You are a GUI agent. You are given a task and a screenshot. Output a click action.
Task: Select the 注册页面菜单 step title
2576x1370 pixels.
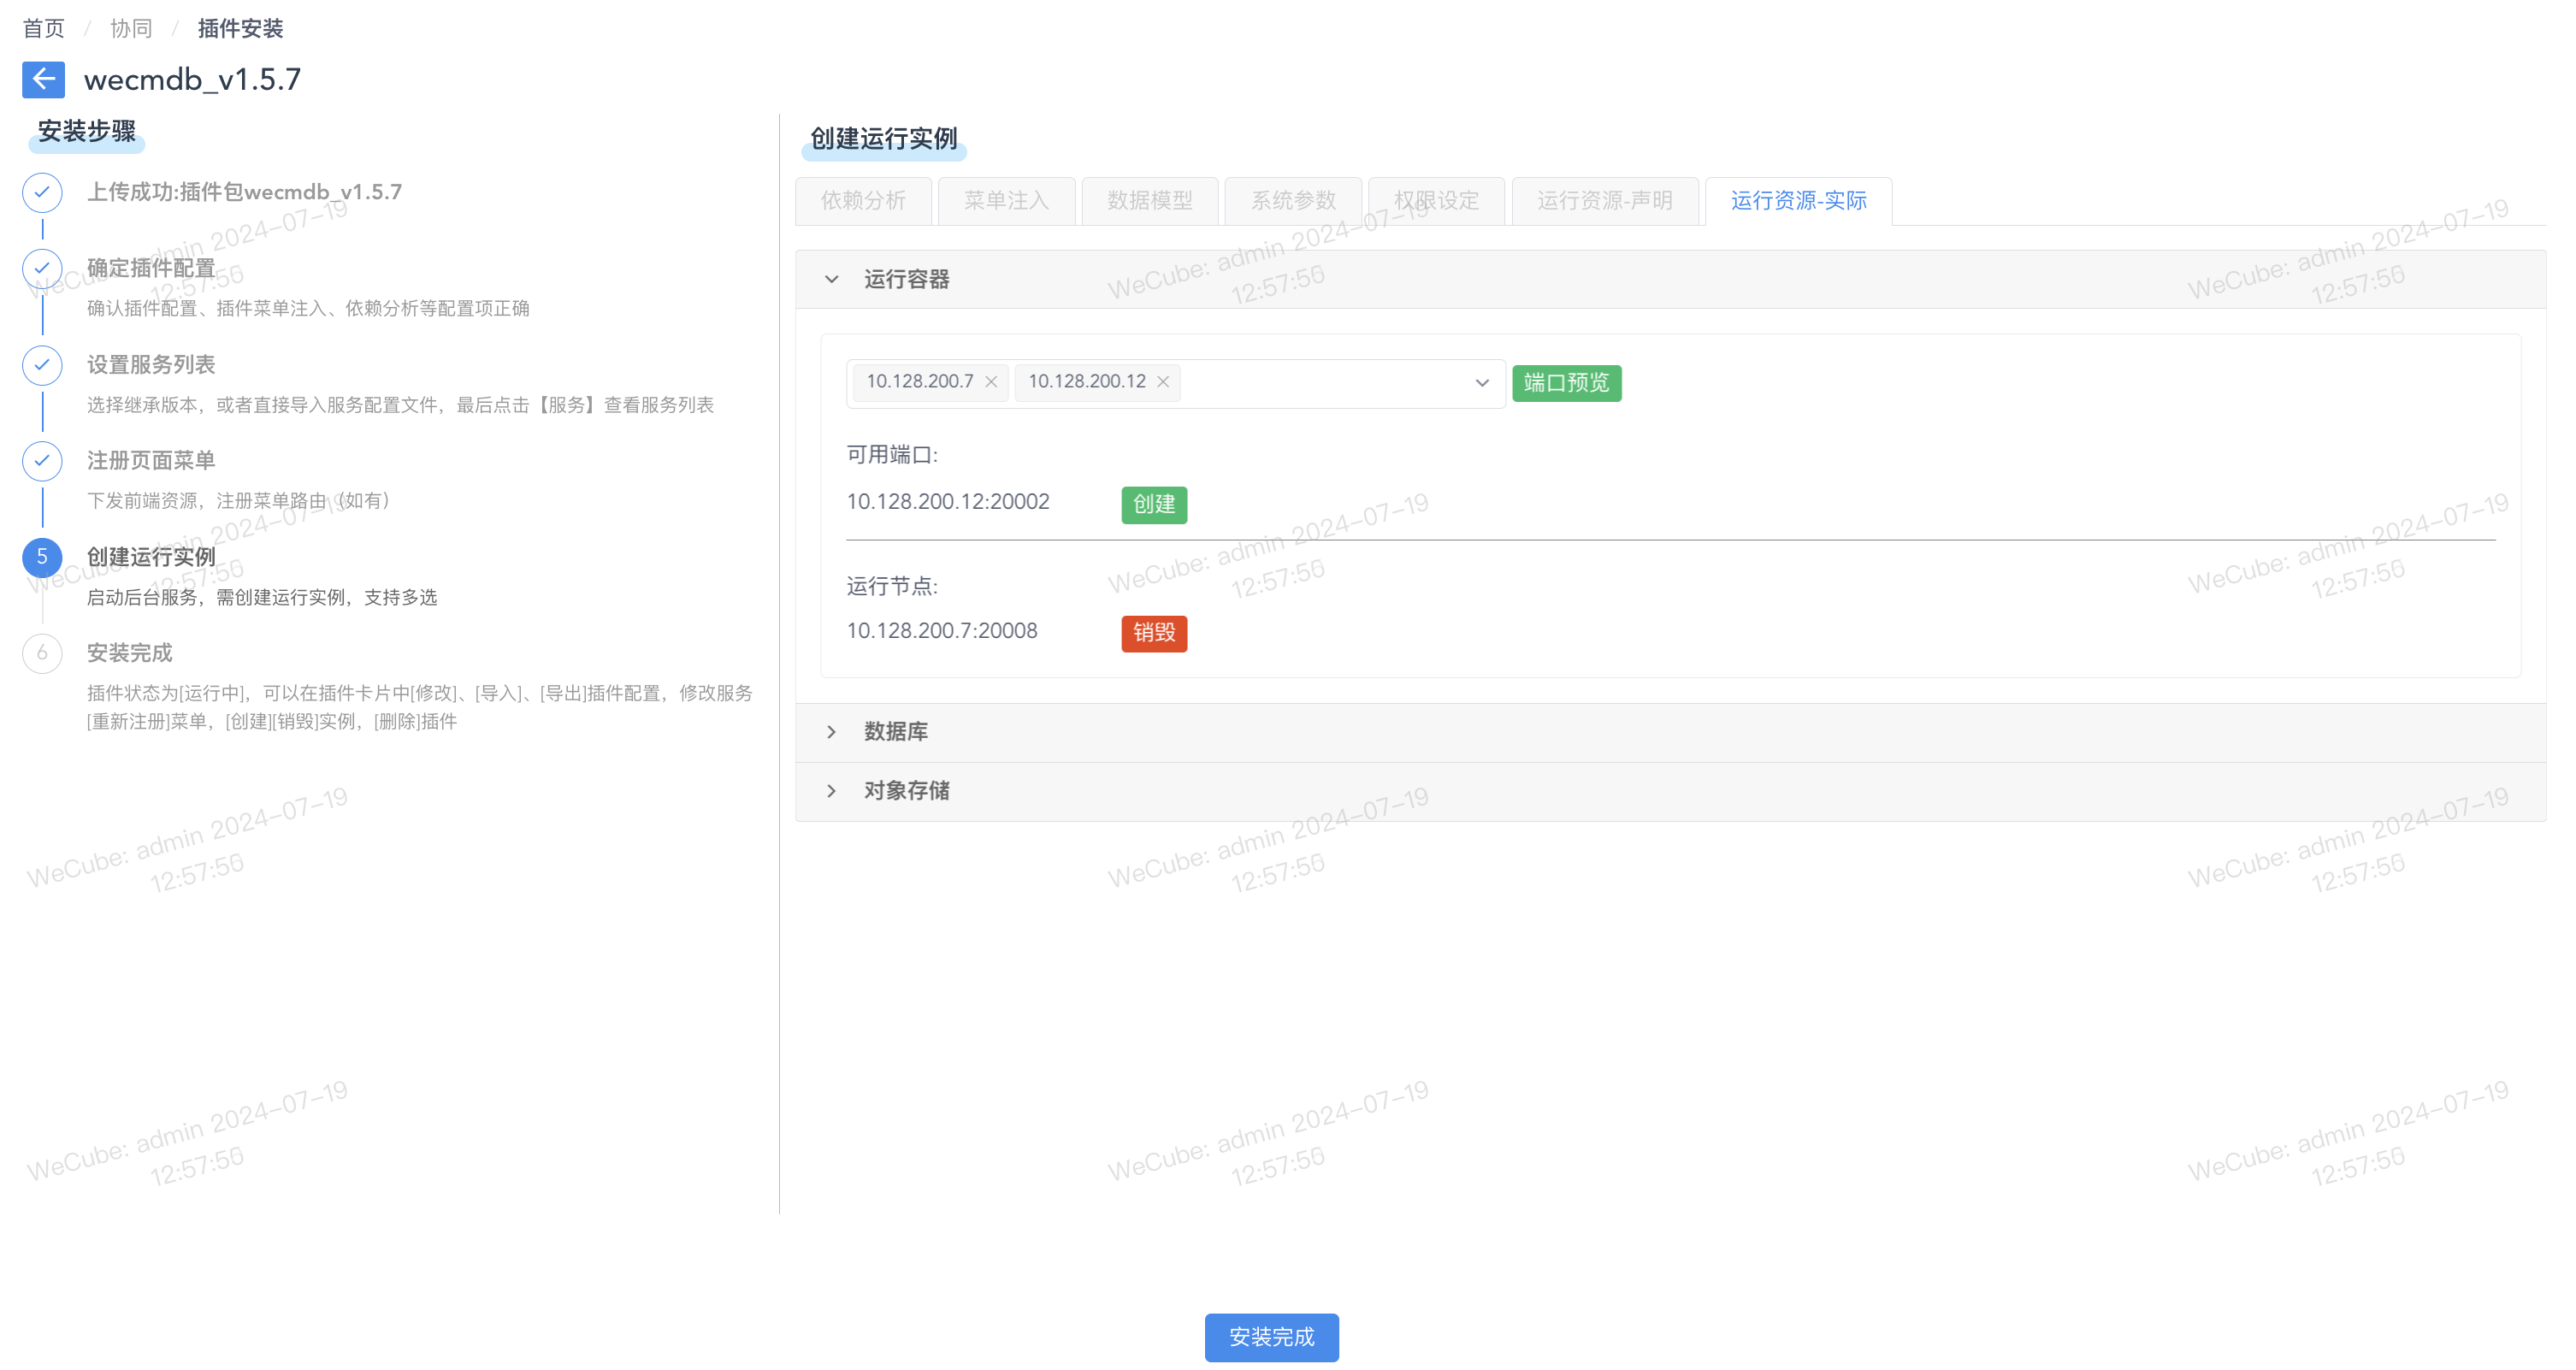[x=151, y=461]
